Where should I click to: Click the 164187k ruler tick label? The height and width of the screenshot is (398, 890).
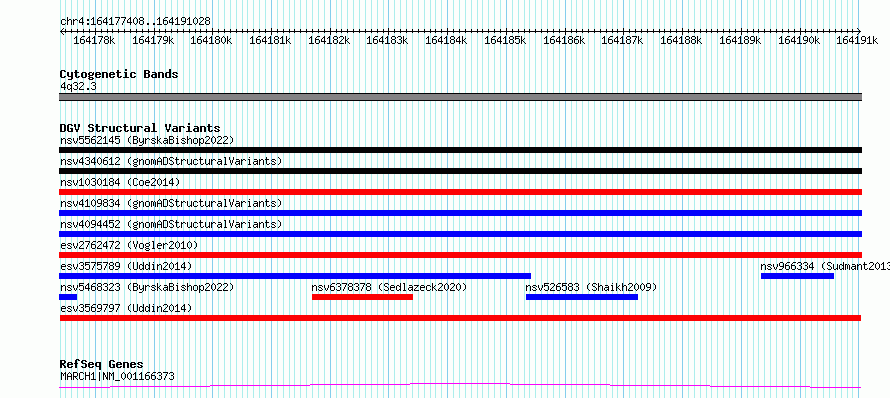point(622,40)
